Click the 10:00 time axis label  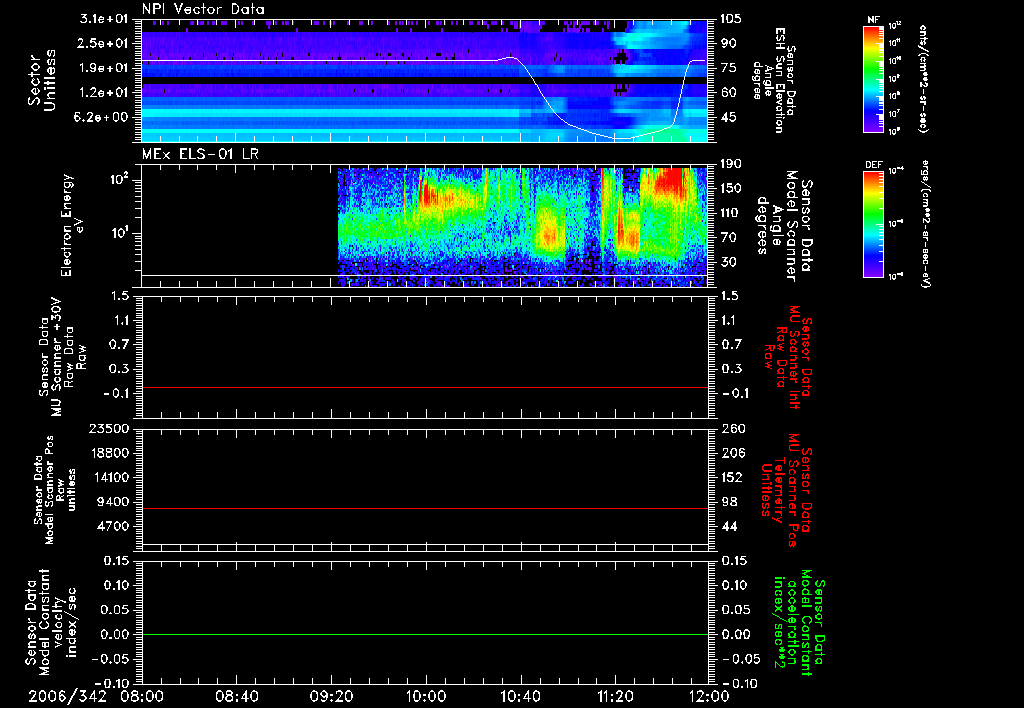[x=426, y=695]
